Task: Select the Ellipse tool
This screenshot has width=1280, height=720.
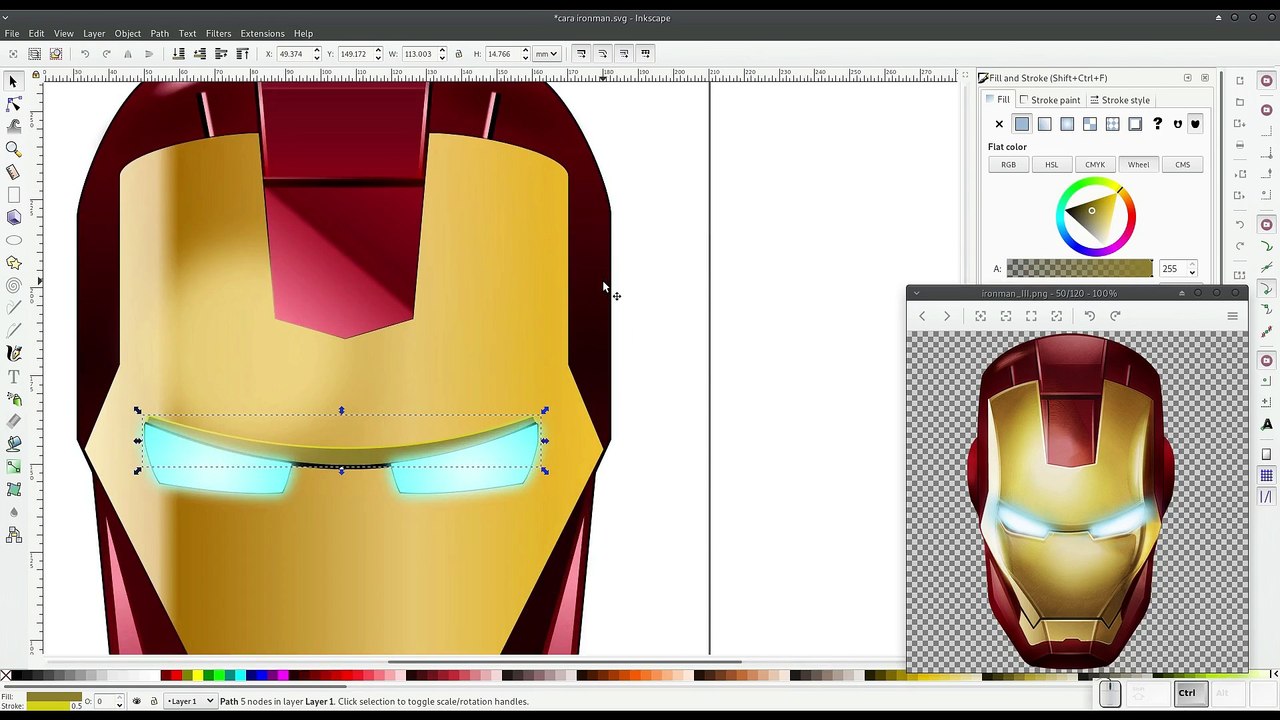Action: (14, 240)
